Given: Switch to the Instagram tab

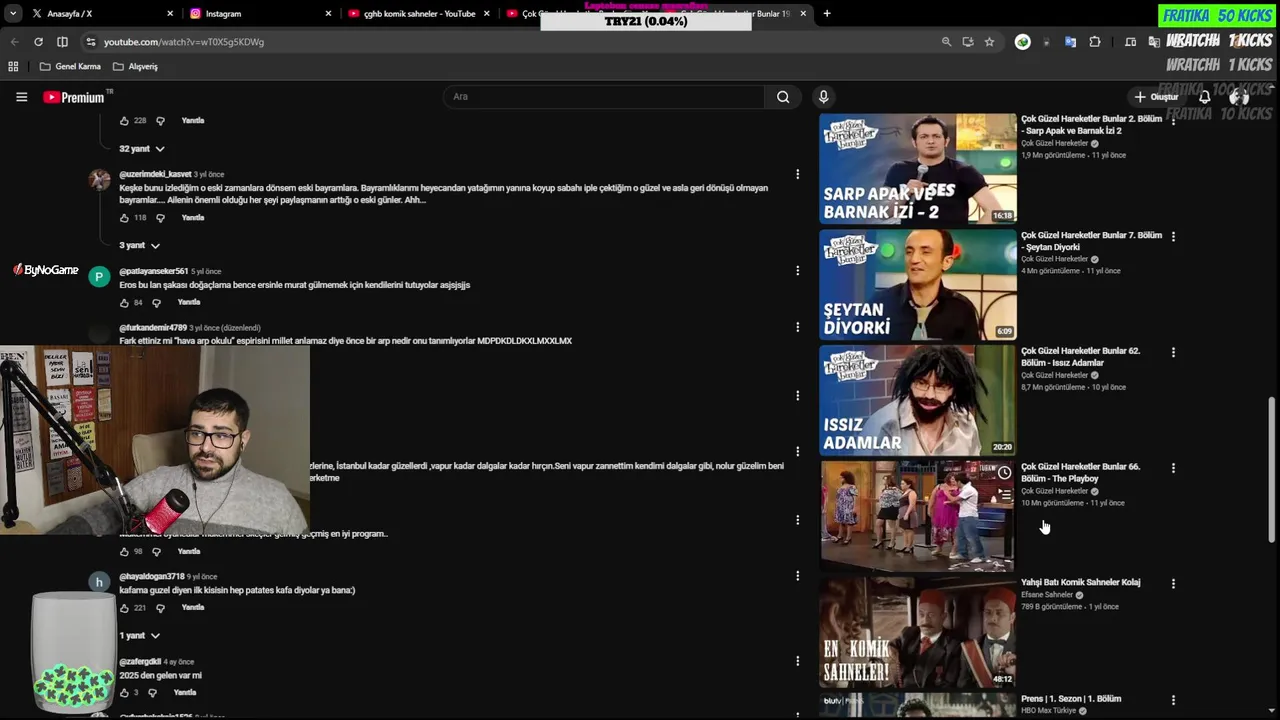Looking at the screenshot, I should click(260, 14).
